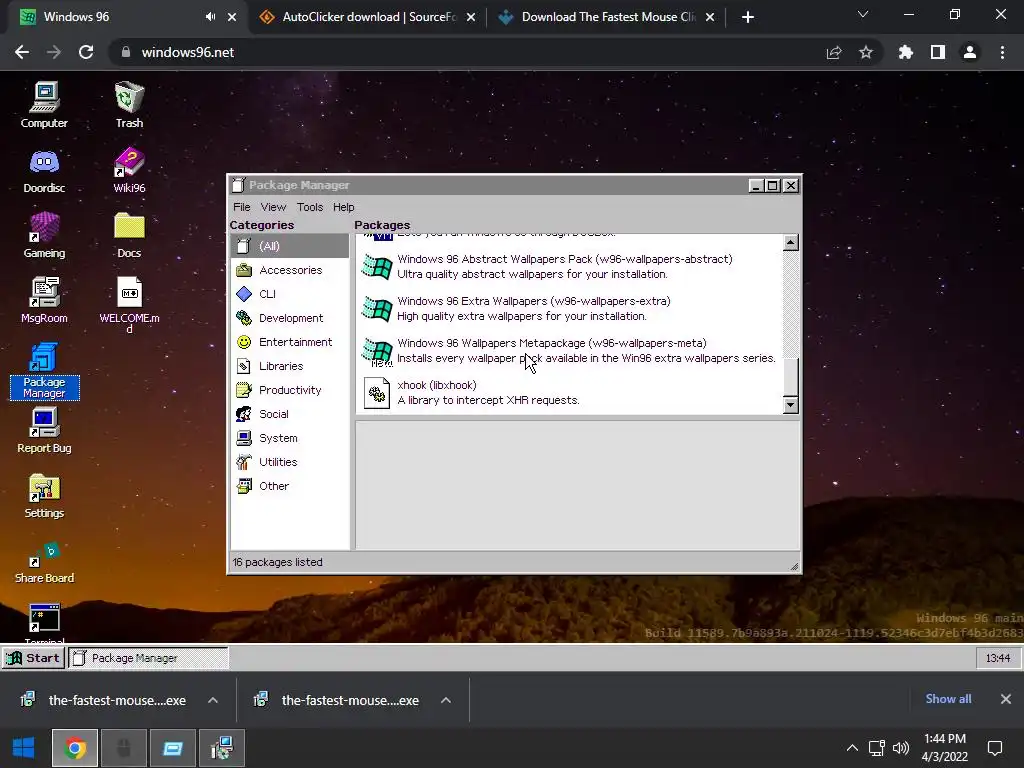Open the File menu in Package Manager
Viewport: 1024px width, 768px height.
click(242, 207)
